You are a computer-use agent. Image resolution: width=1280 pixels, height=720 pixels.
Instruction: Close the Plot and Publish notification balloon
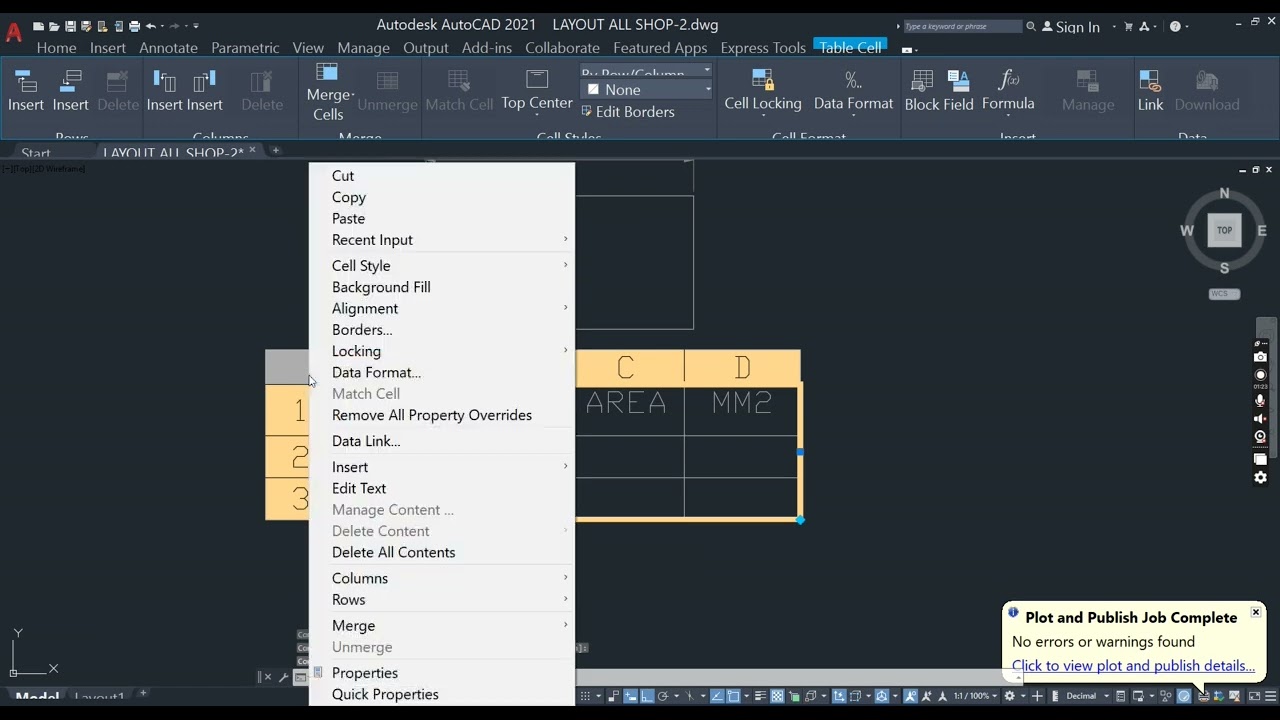point(1256,612)
